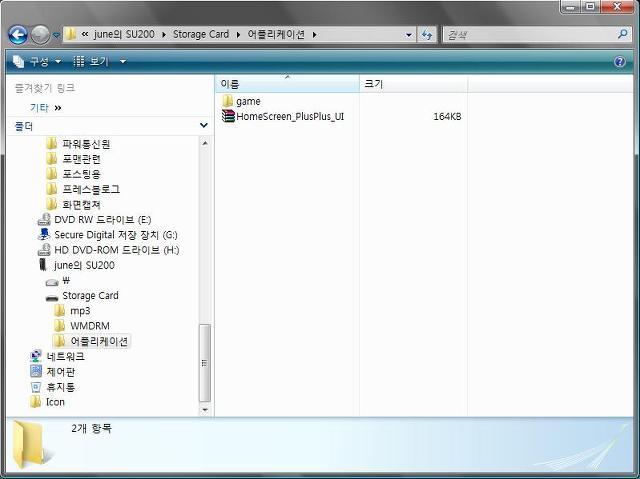Select the 'Storage Card' breadcrumb segment
This screenshot has height=479, width=640.
[200, 34]
